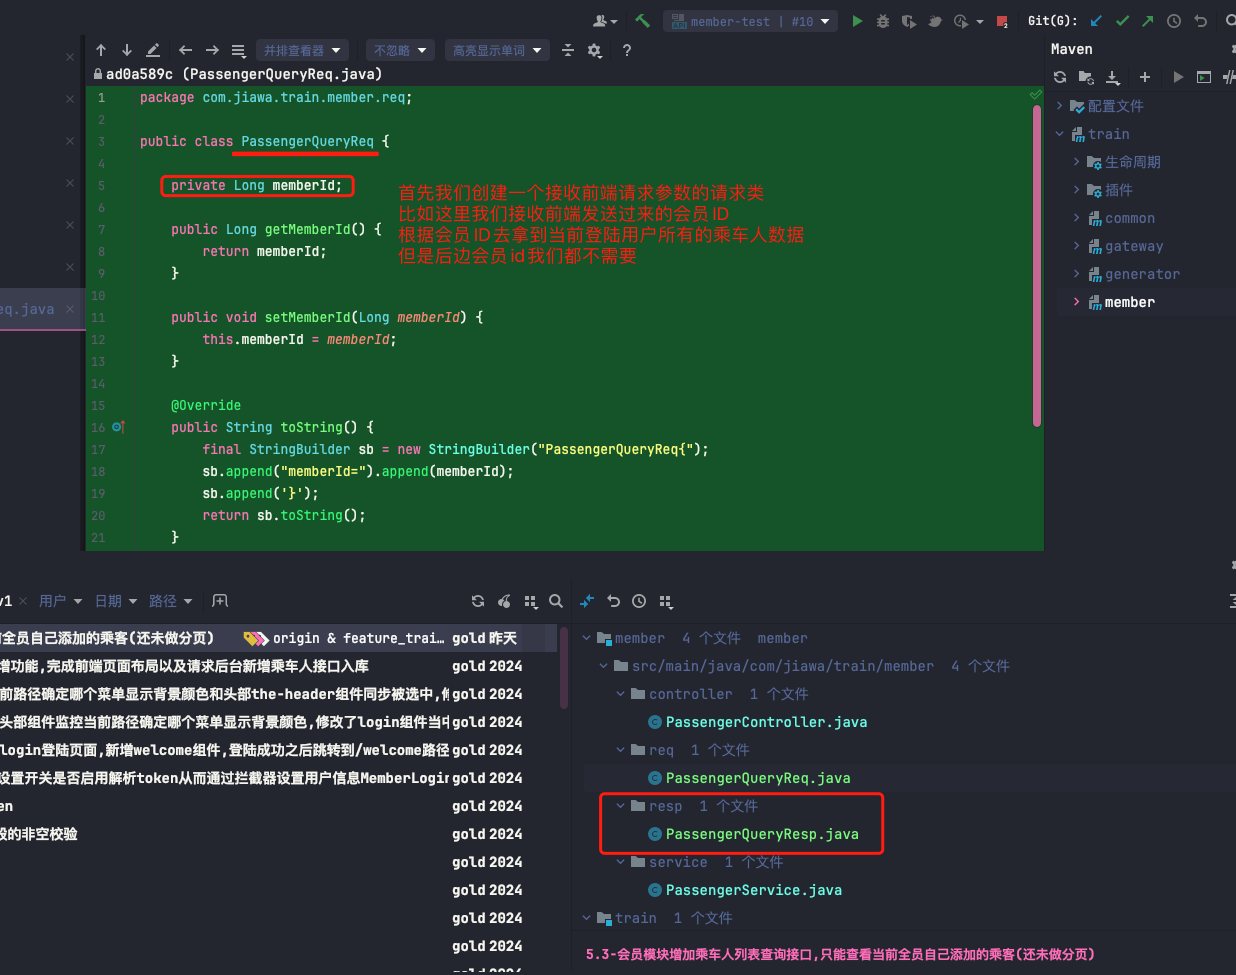Go to previous difference up arrow
This screenshot has height=975, width=1236.
101,50
